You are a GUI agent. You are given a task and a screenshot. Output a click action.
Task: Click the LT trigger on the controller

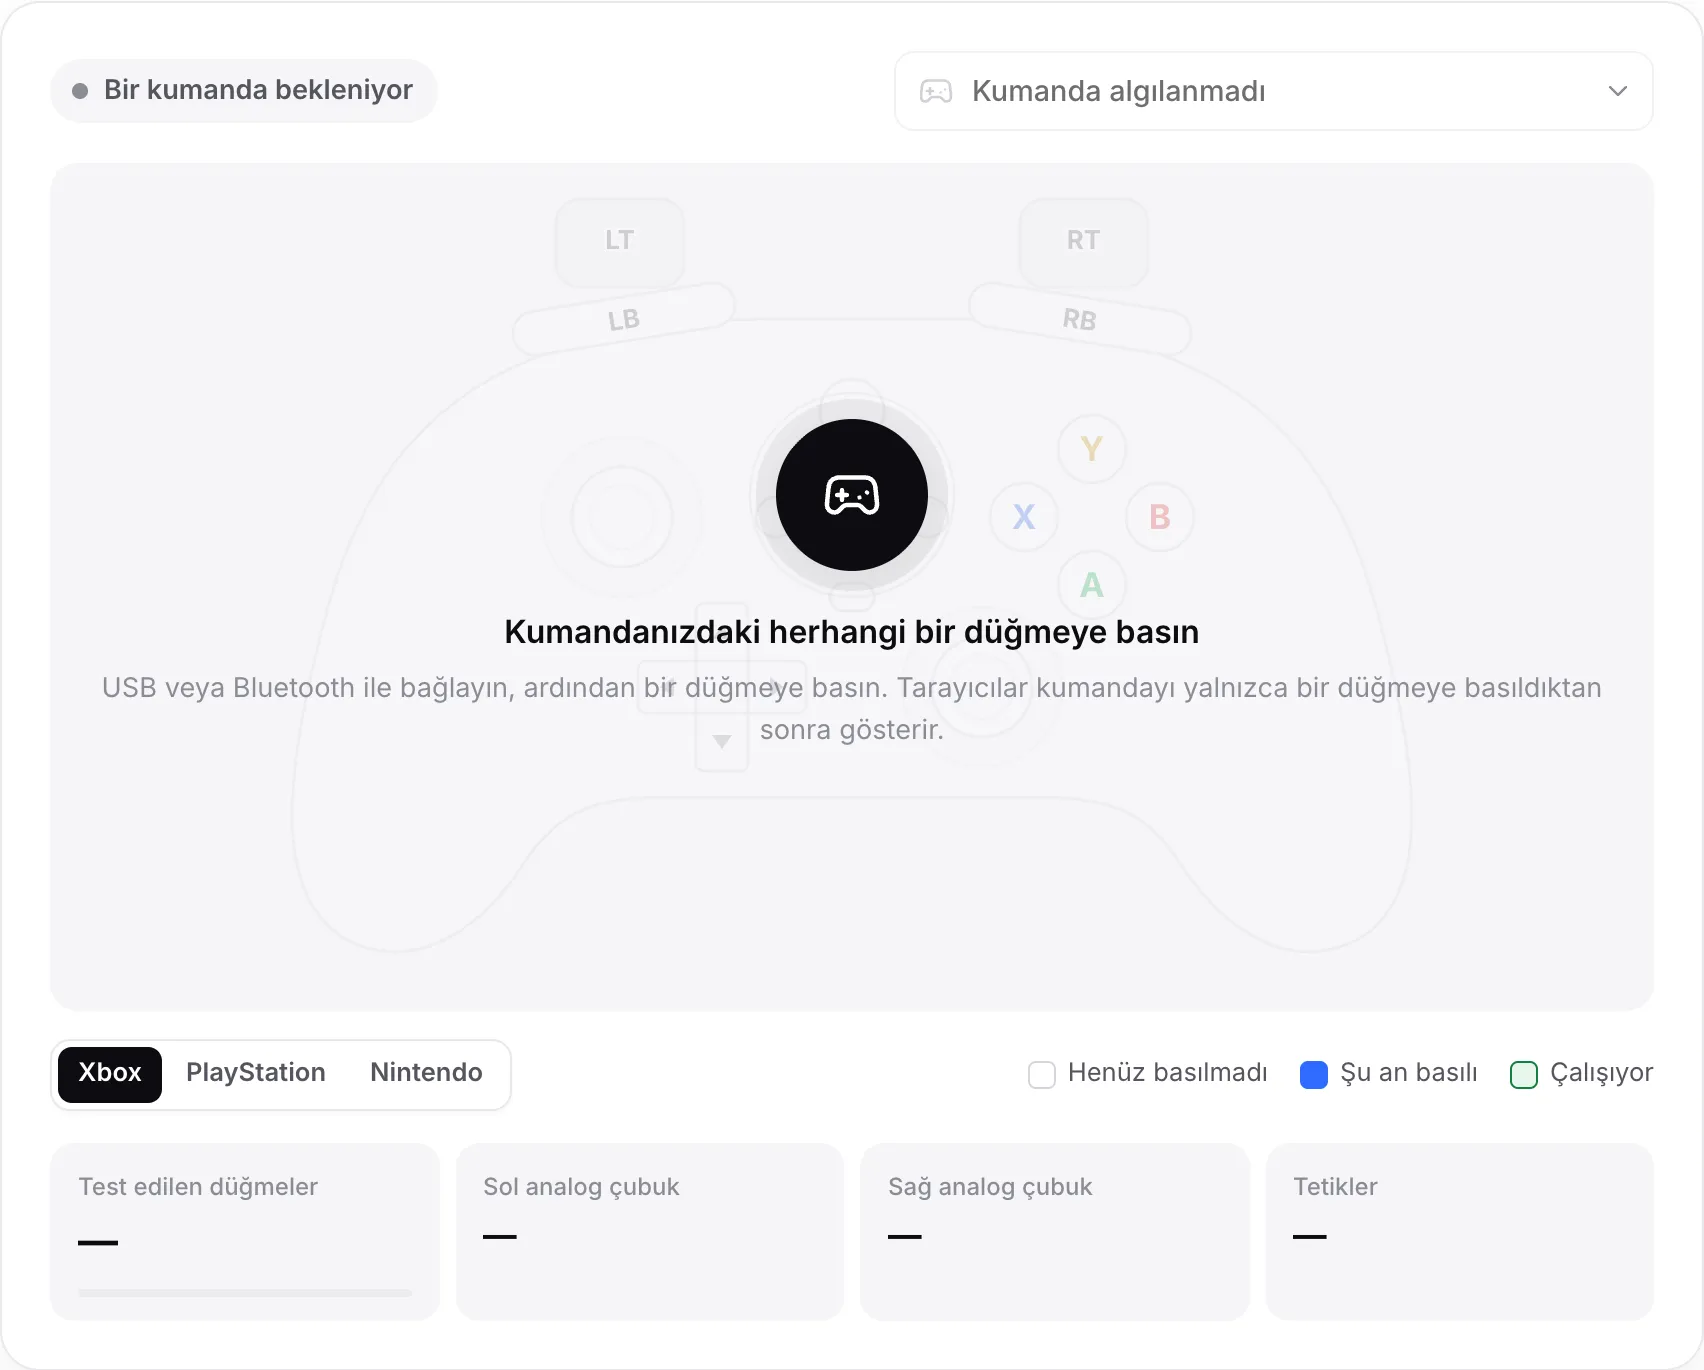click(620, 242)
